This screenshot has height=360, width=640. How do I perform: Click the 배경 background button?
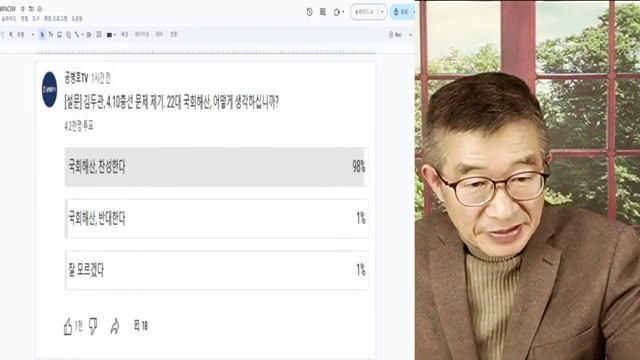(124, 35)
